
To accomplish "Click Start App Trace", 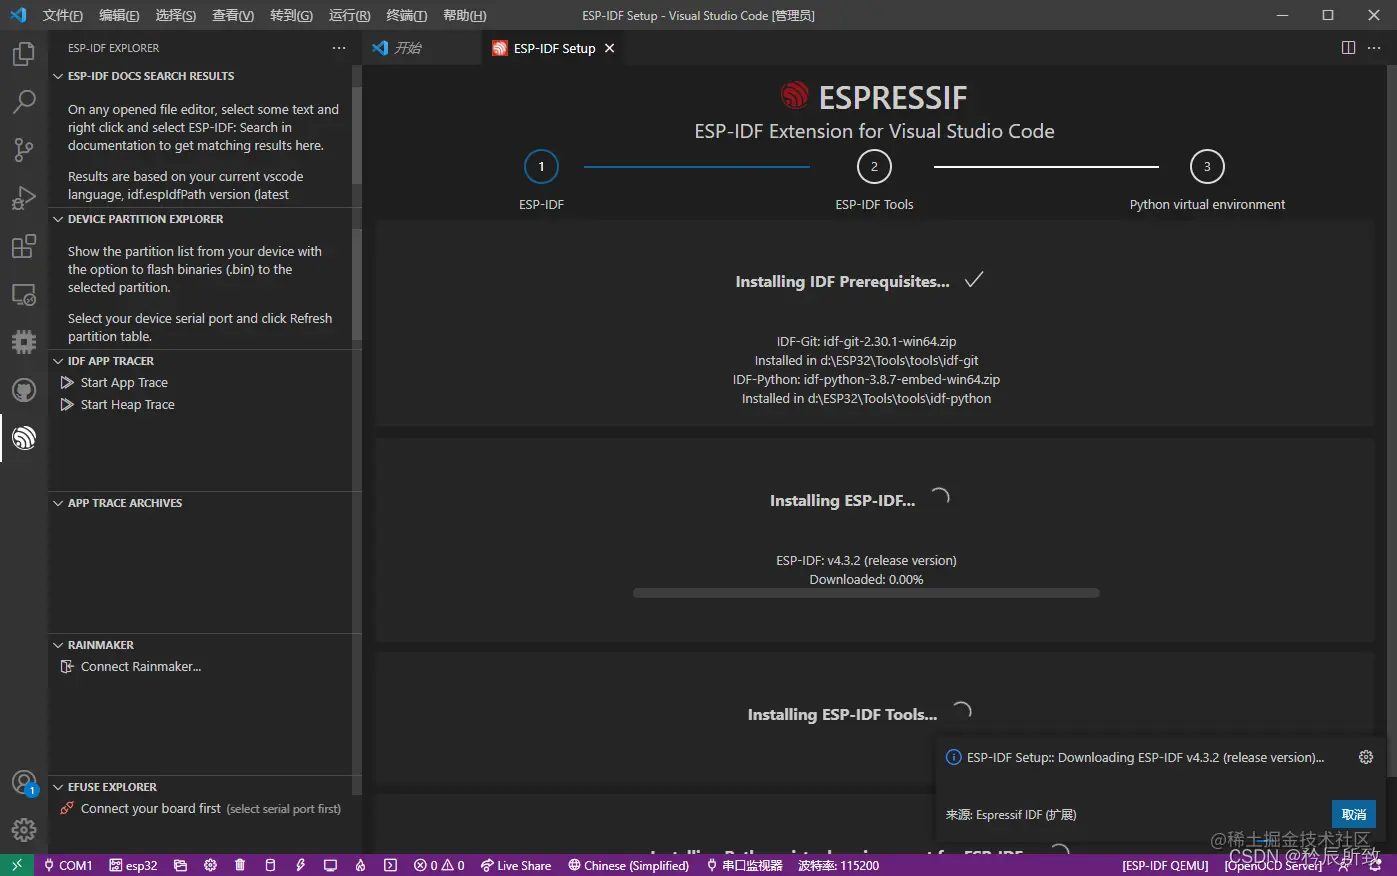I will point(124,383).
